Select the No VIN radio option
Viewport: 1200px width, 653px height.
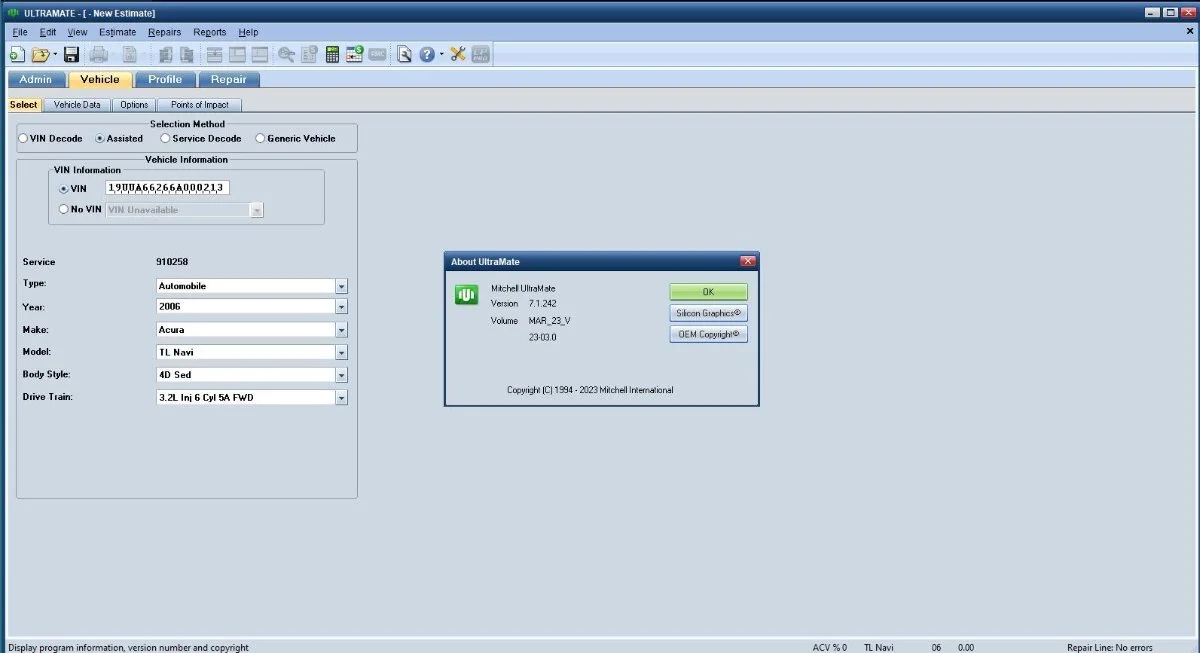point(64,210)
